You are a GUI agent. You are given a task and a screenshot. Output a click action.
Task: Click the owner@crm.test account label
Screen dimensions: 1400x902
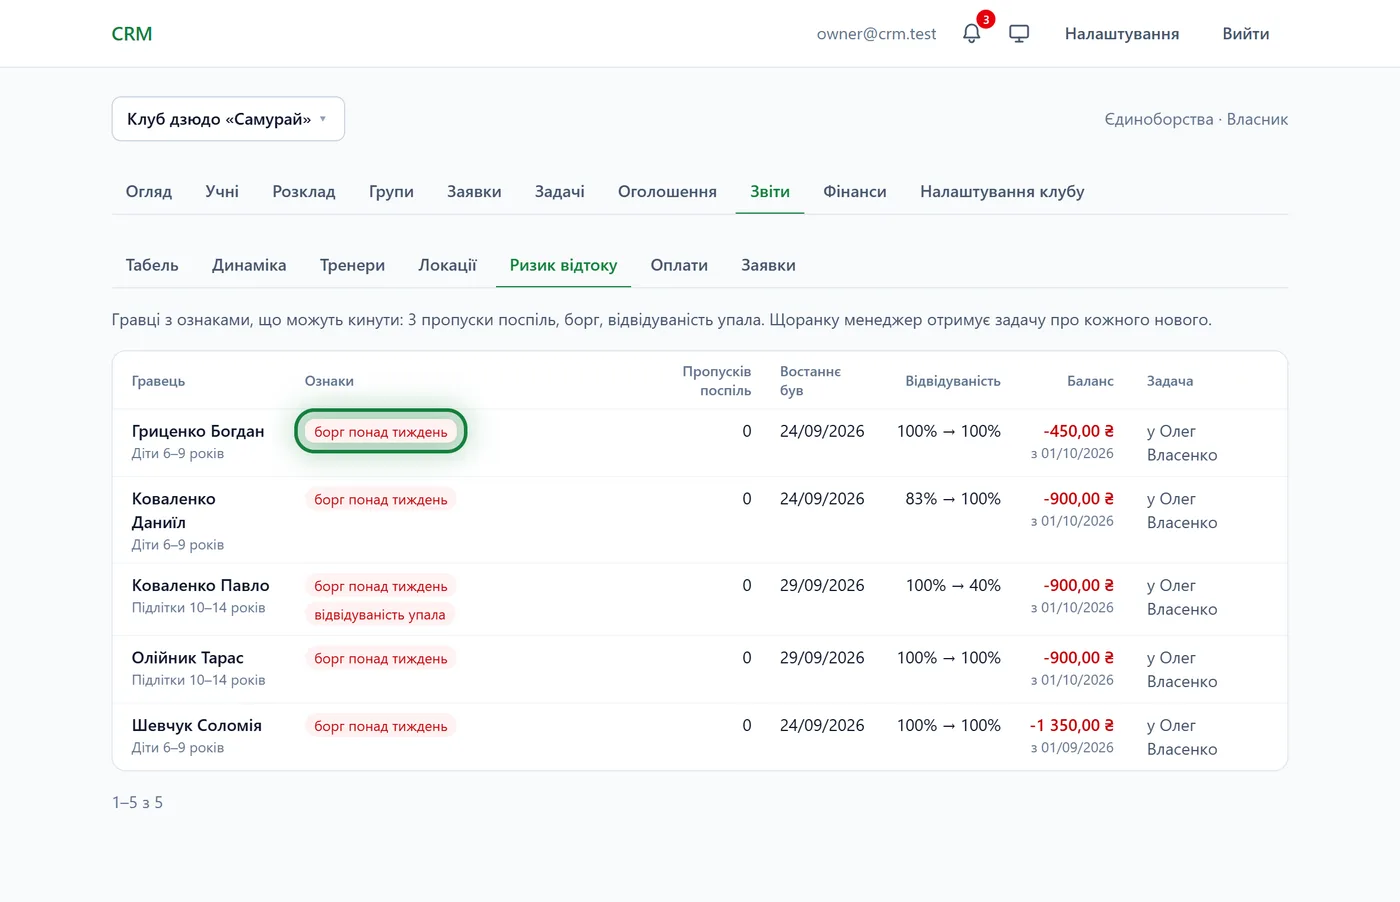pos(876,34)
